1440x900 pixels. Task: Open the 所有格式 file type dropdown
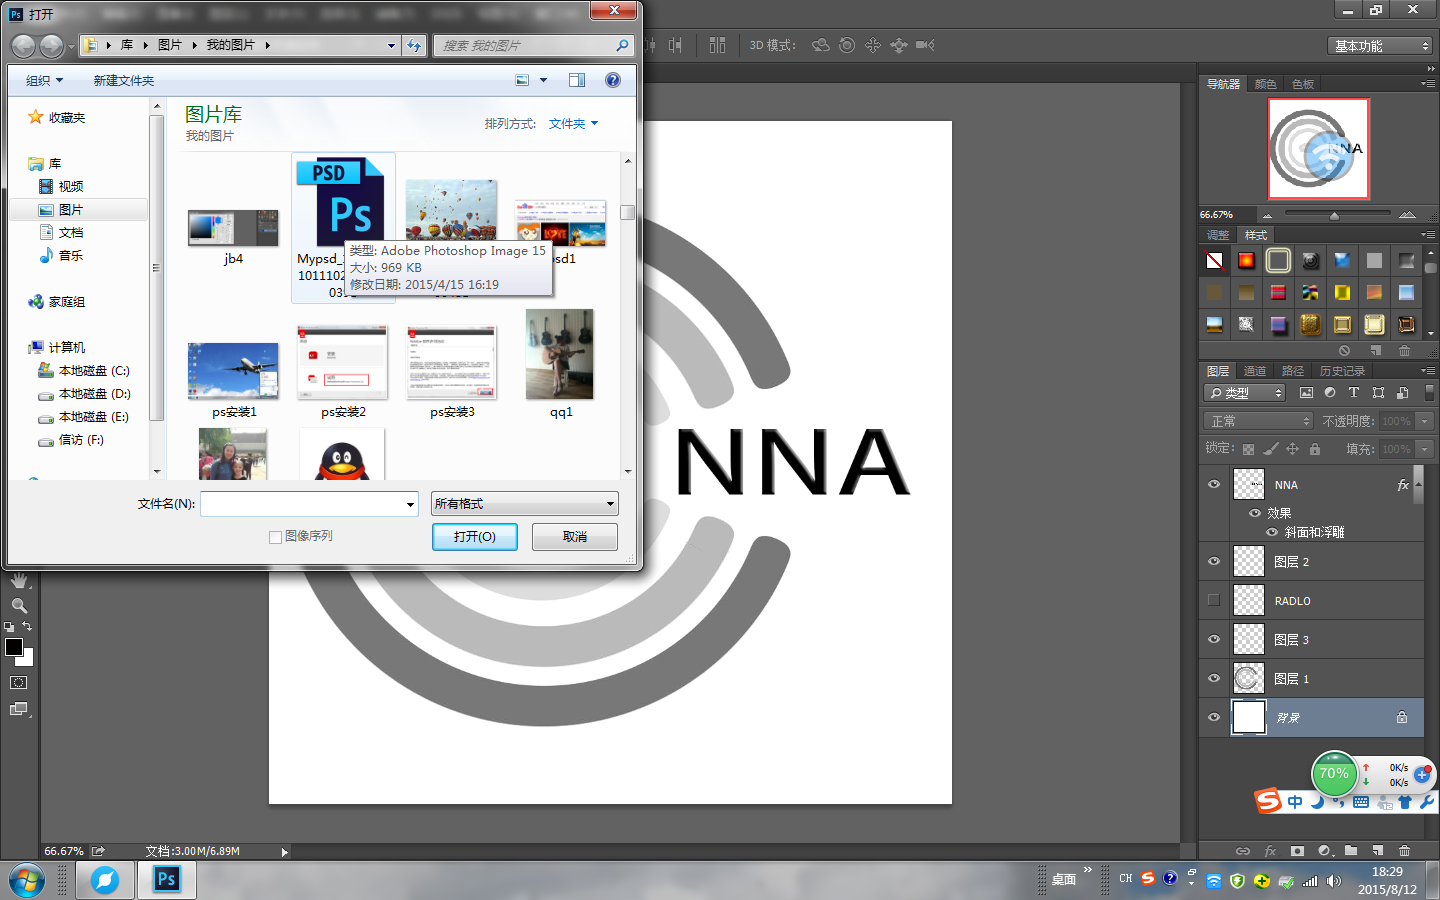[525, 504]
